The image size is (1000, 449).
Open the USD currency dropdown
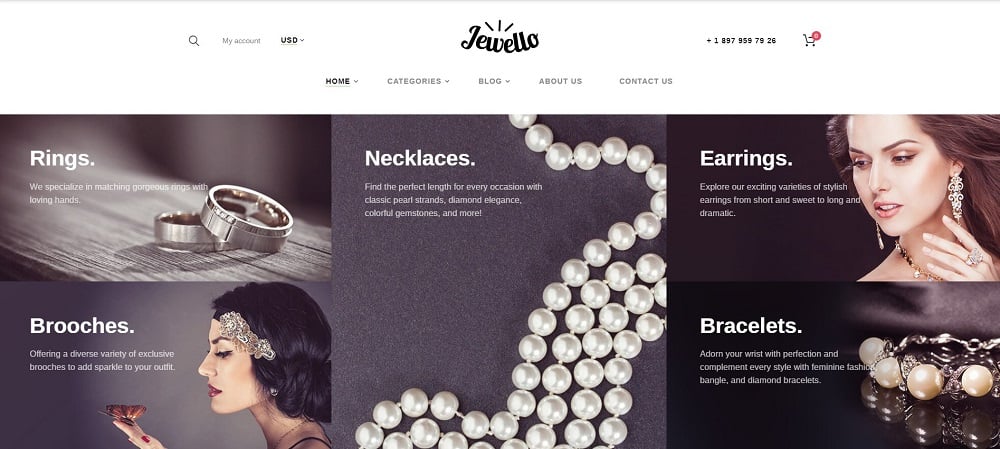[x=292, y=40]
